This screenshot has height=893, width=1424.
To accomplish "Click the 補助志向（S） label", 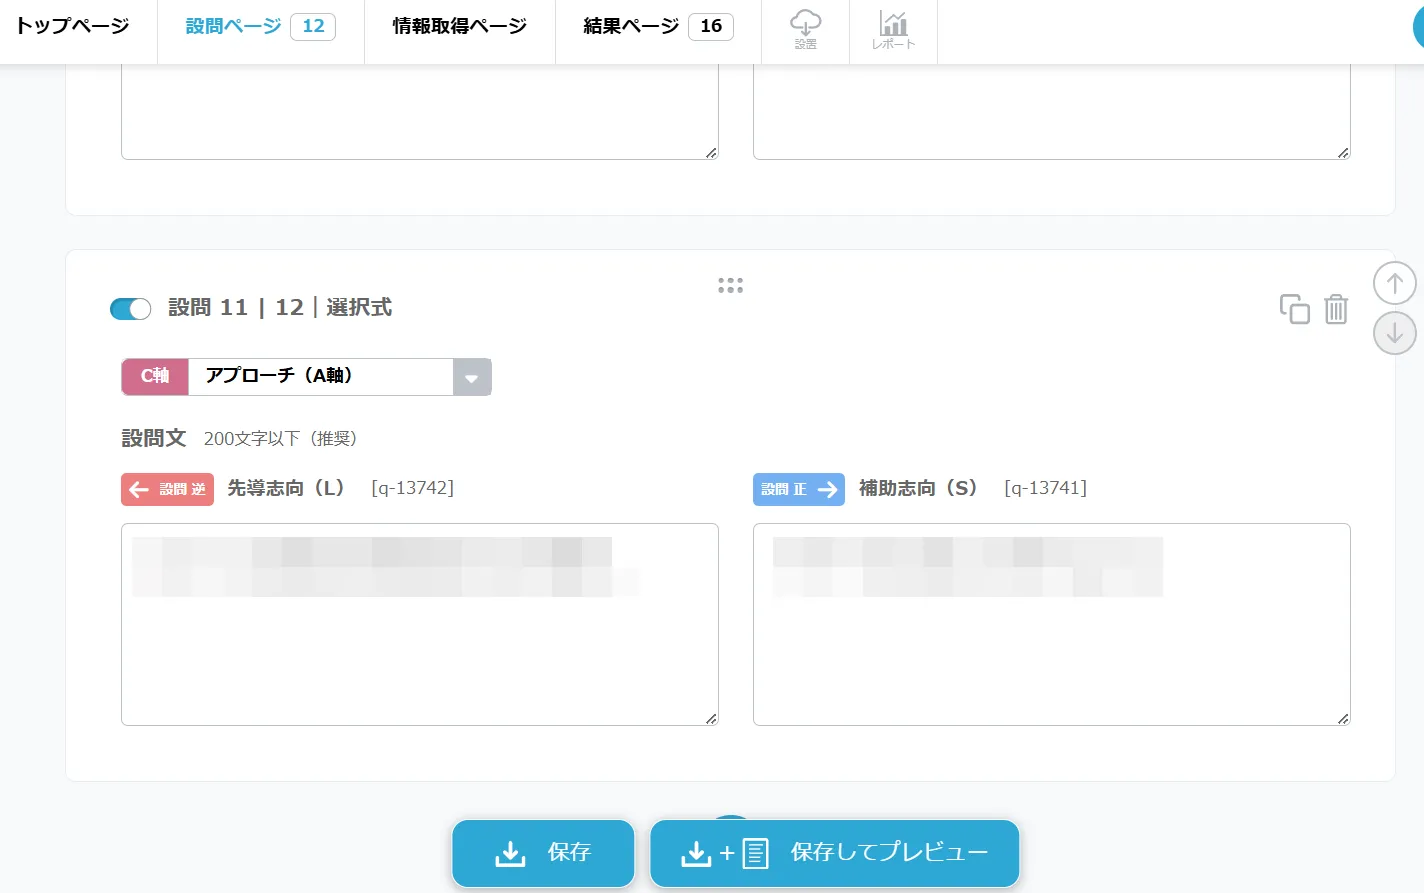I will [918, 488].
